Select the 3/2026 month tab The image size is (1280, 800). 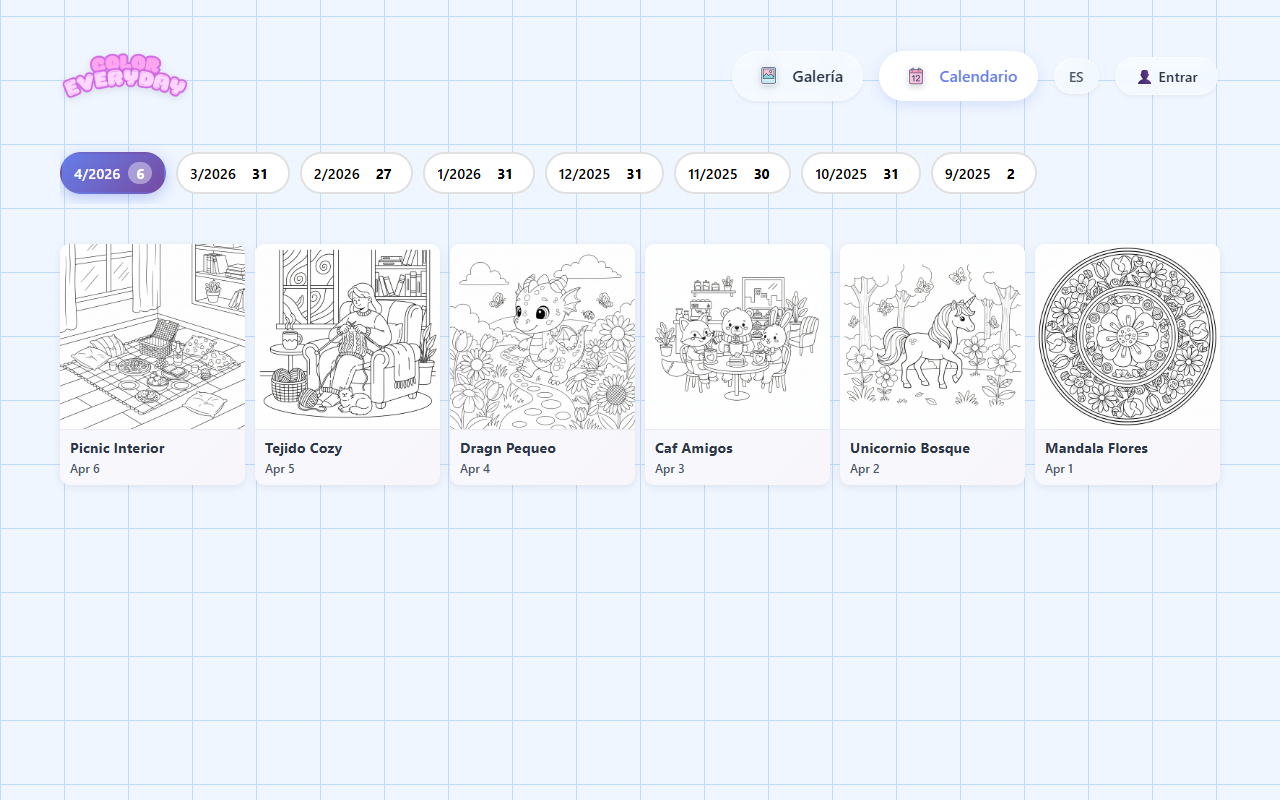point(232,174)
